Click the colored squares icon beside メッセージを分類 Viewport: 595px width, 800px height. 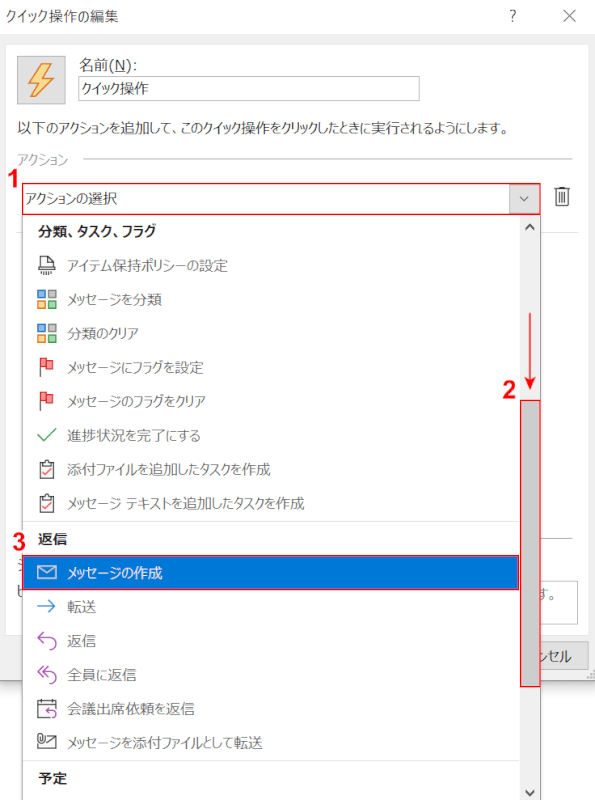tap(46, 299)
